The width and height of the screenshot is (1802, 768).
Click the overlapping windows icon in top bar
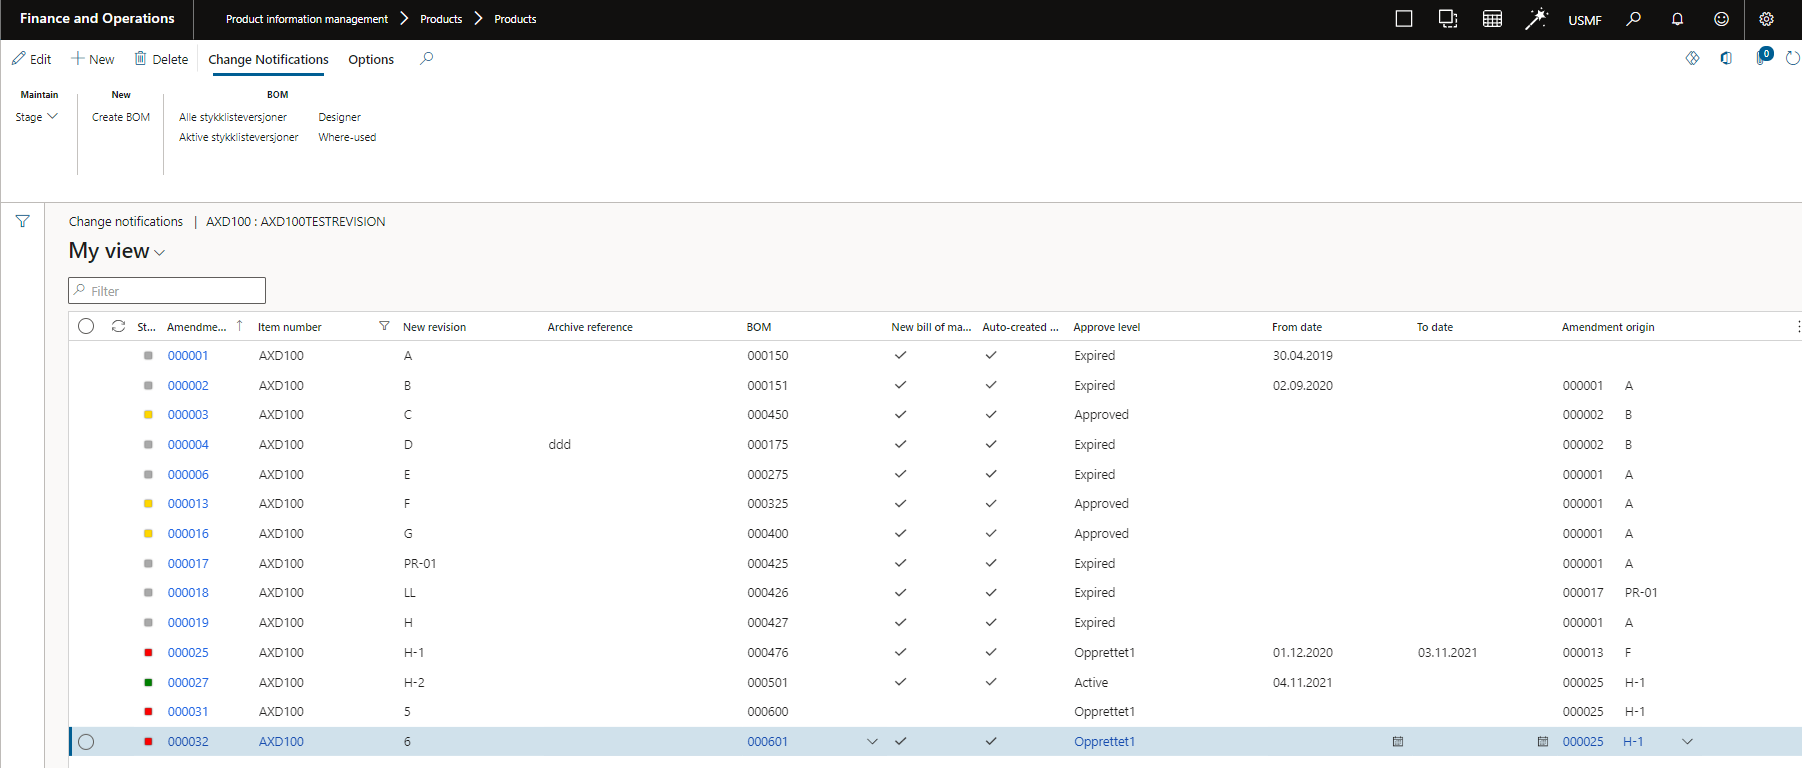click(1448, 19)
